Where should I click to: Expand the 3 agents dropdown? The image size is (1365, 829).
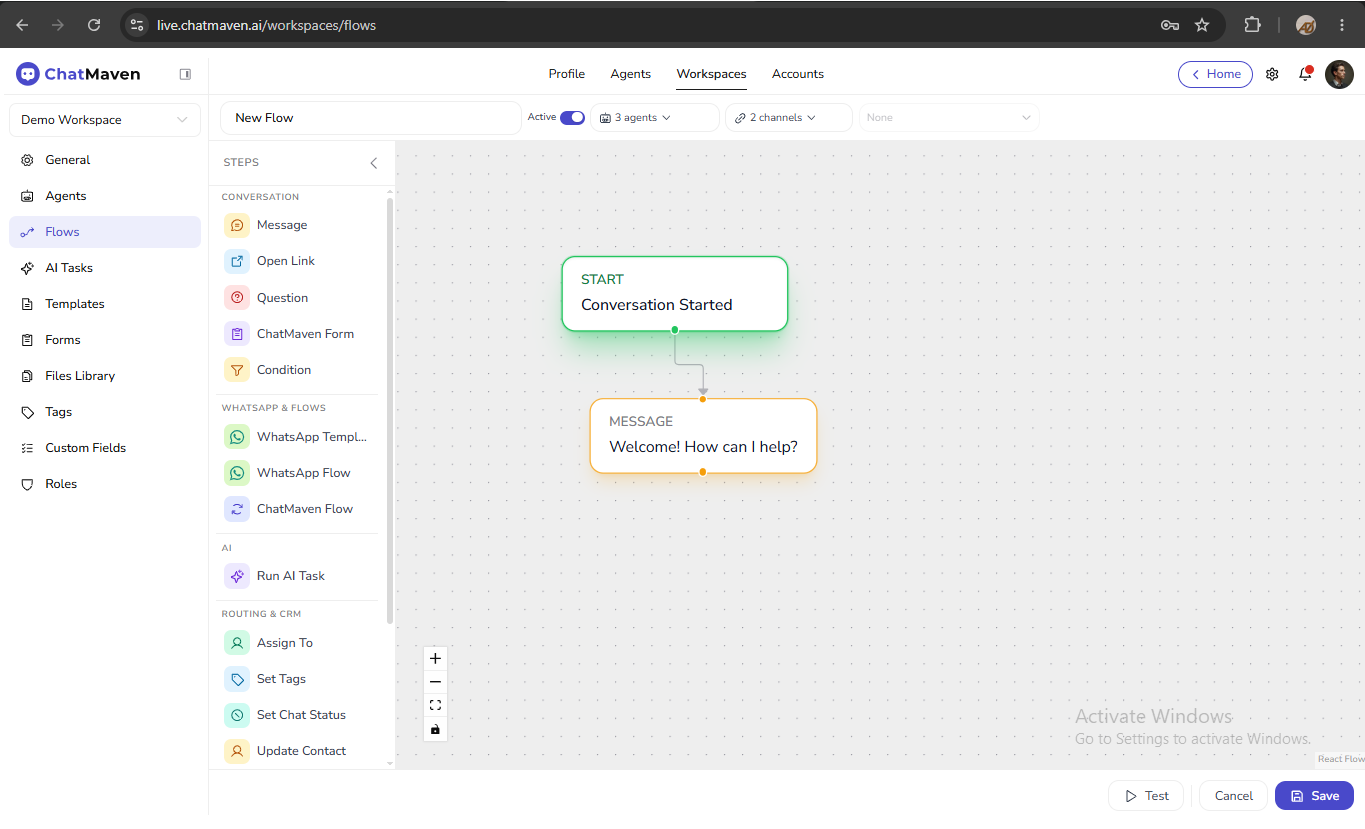[x=655, y=118]
